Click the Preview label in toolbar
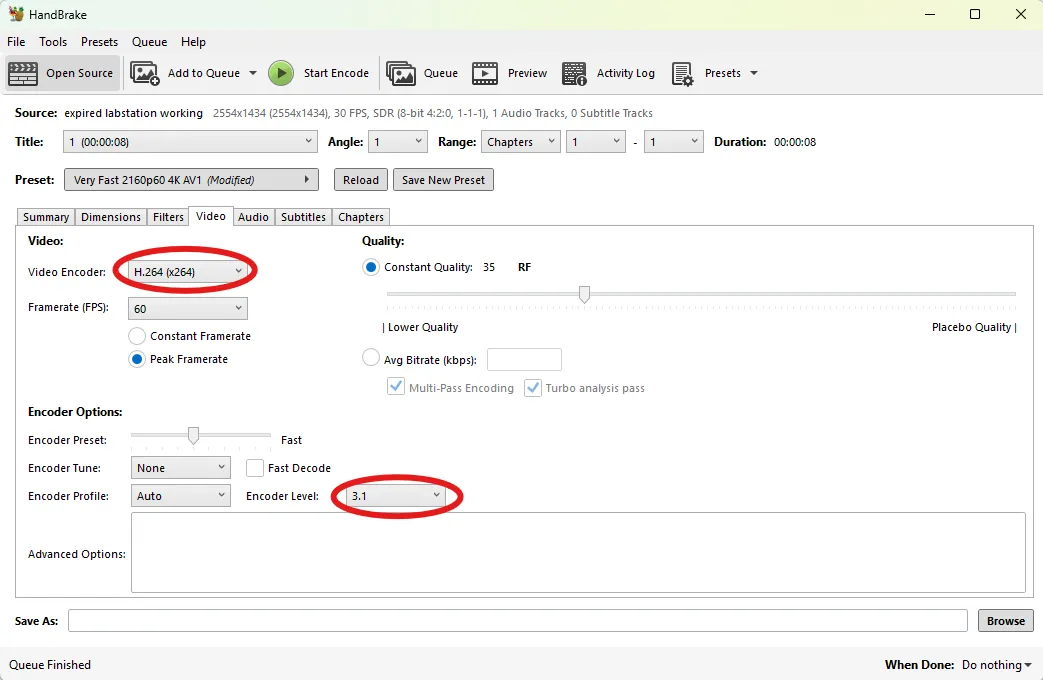1043x680 pixels. (x=527, y=73)
